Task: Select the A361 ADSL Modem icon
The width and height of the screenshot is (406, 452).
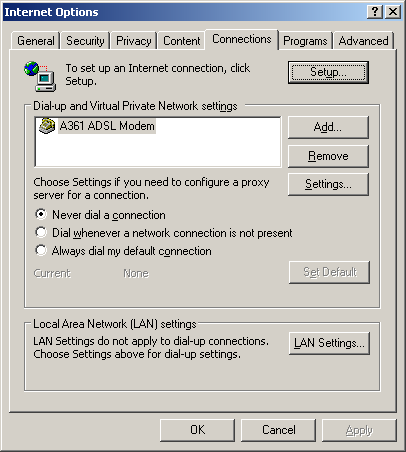Action: coord(47,126)
